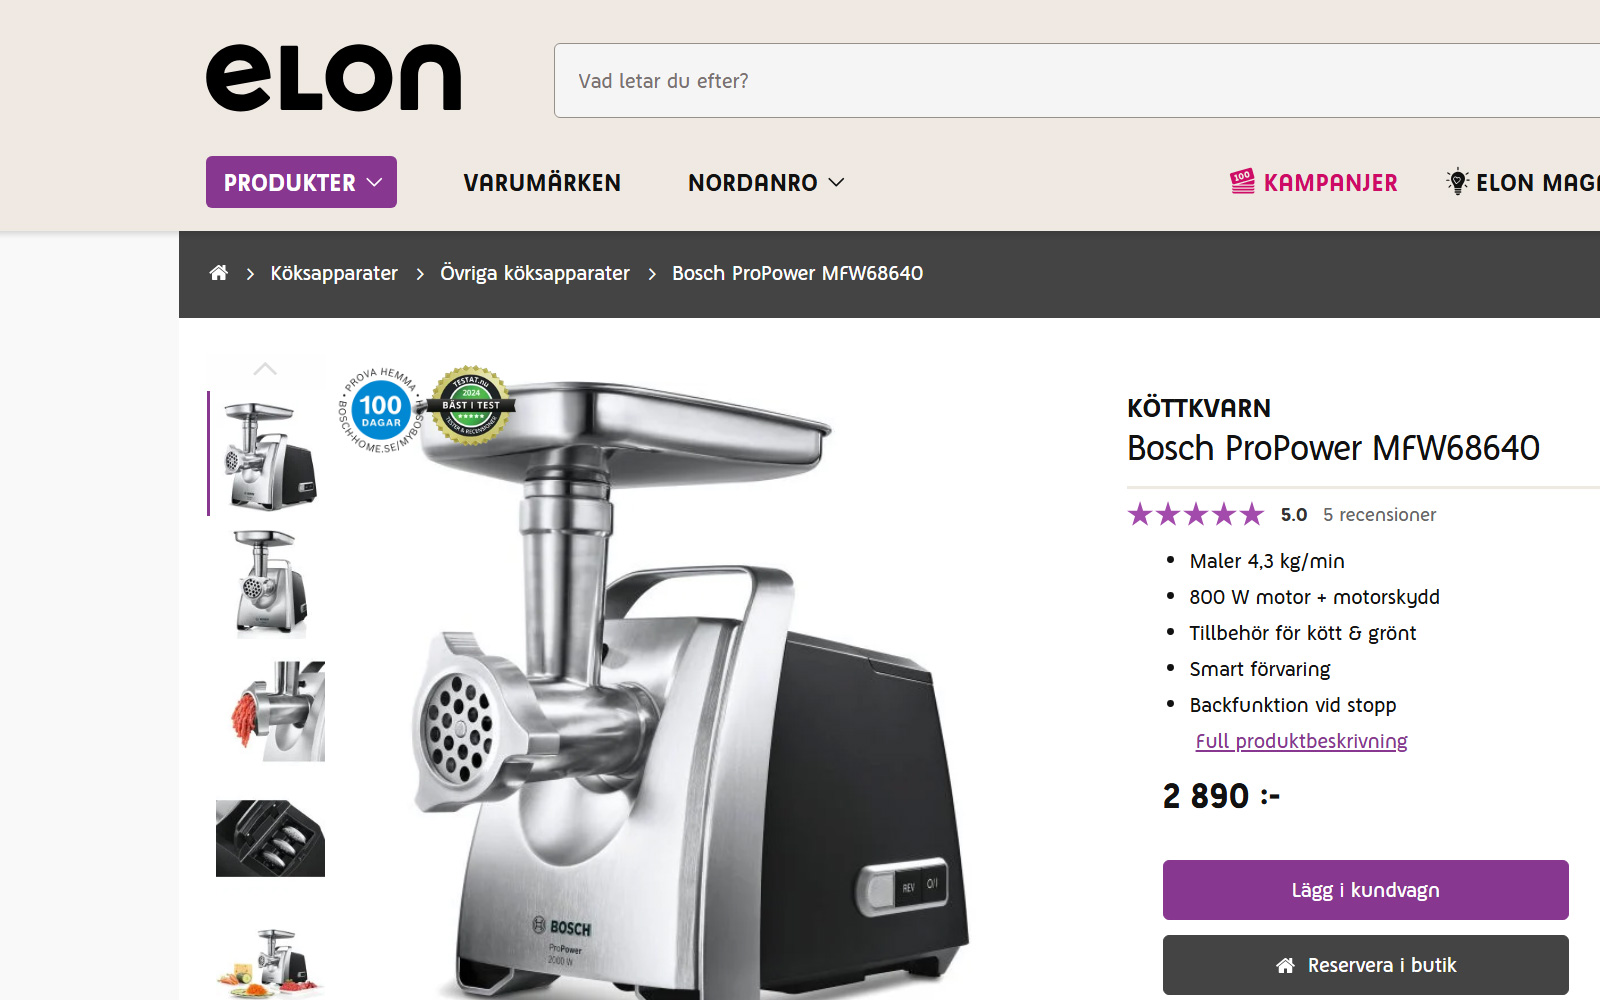Click the Kampanjer coupon icon
Viewport: 1600px width, 1000px height.
pyautogui.click(x=1242, y=182)
